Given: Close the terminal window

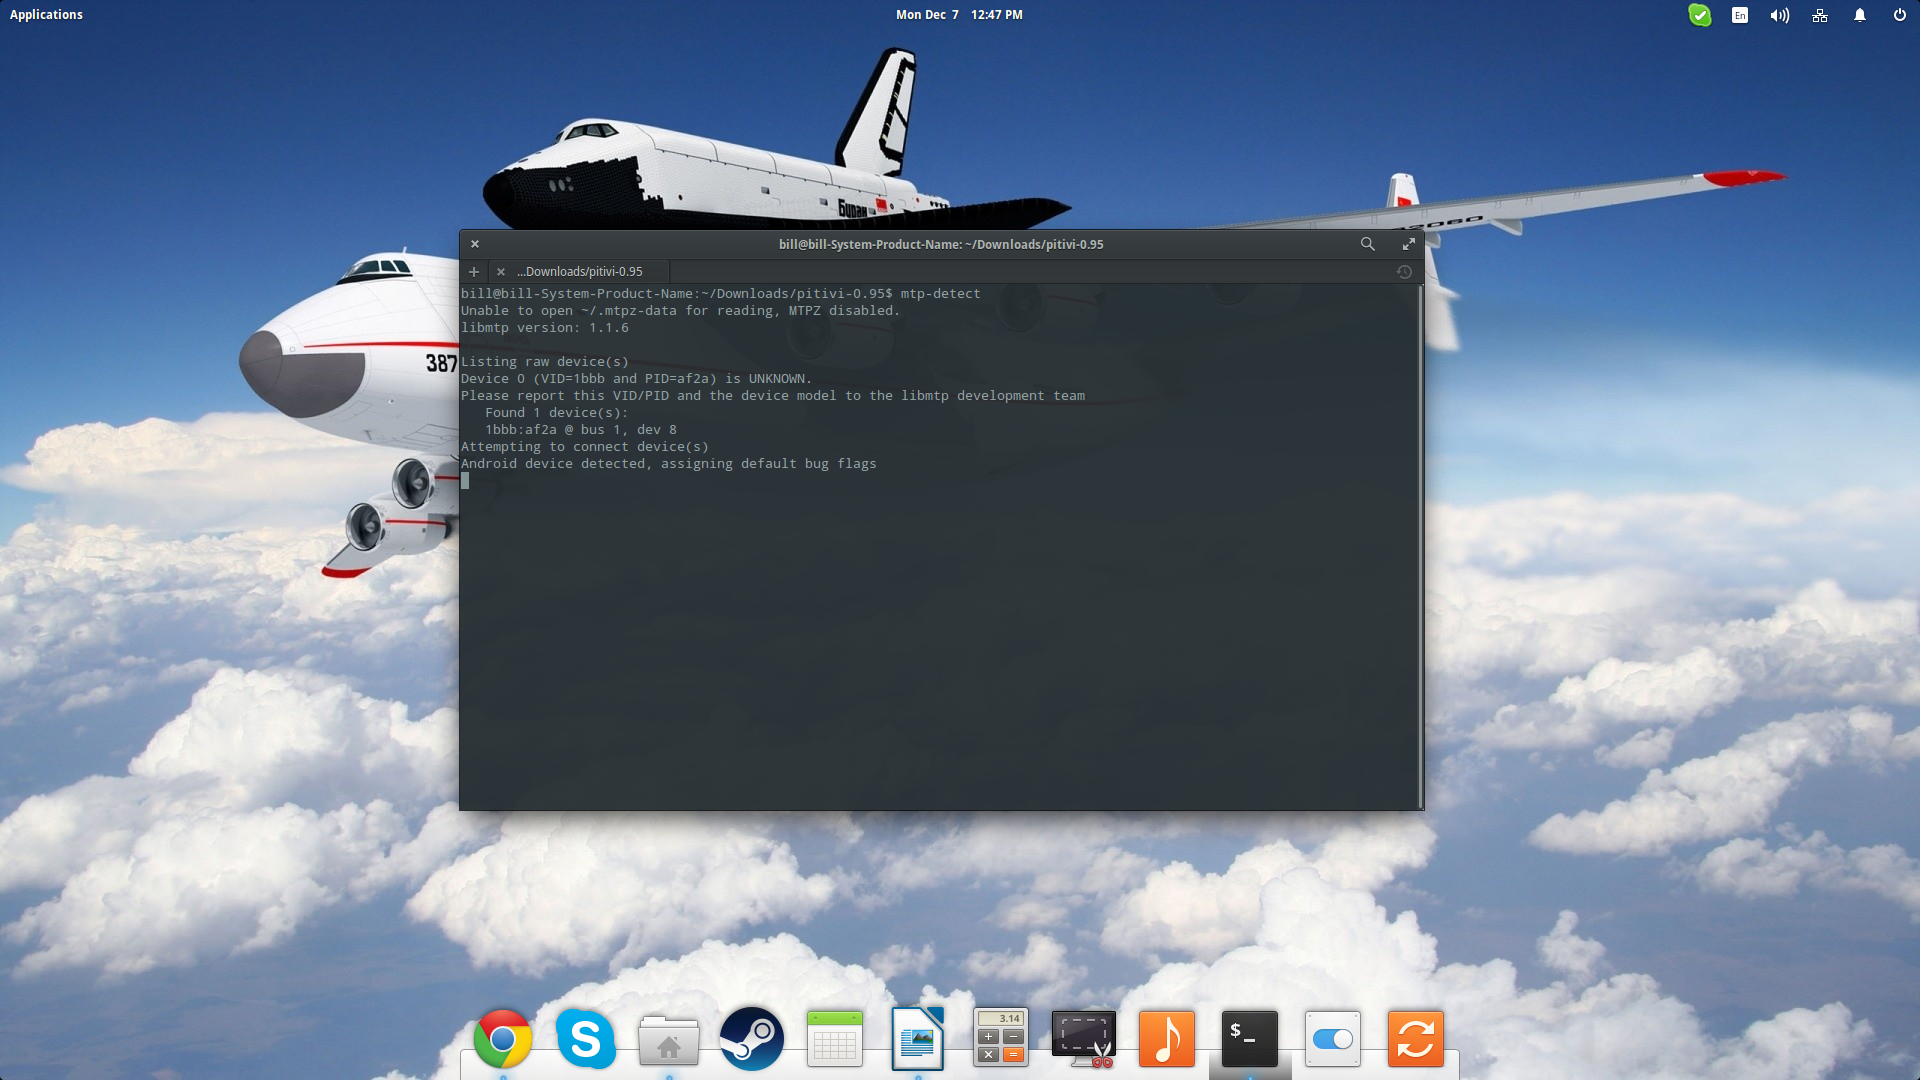Looking at the screenshot, I should [475, 244].
